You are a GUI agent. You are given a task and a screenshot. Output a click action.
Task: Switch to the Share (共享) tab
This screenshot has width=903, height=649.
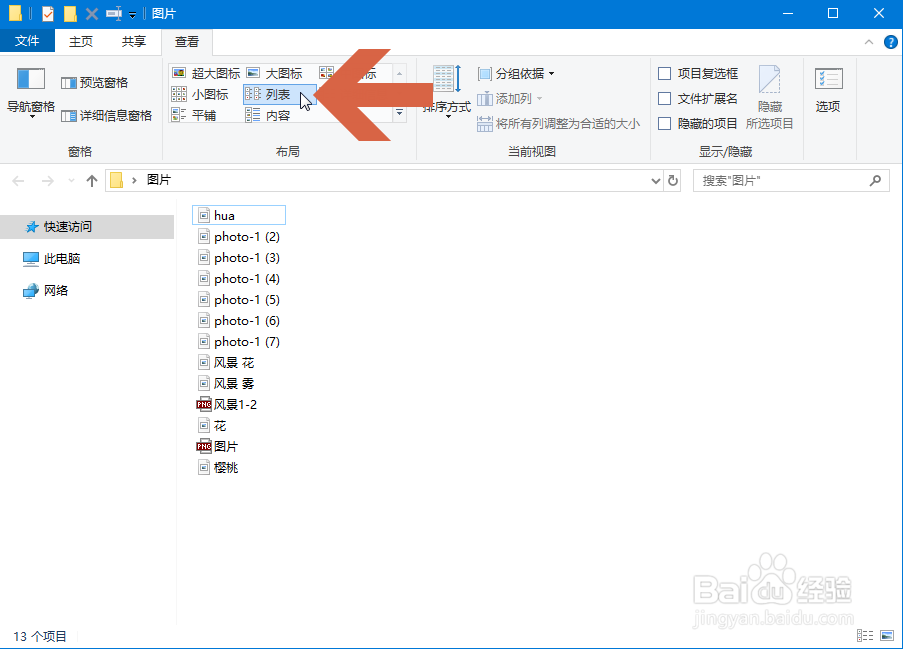pos(134,41)
